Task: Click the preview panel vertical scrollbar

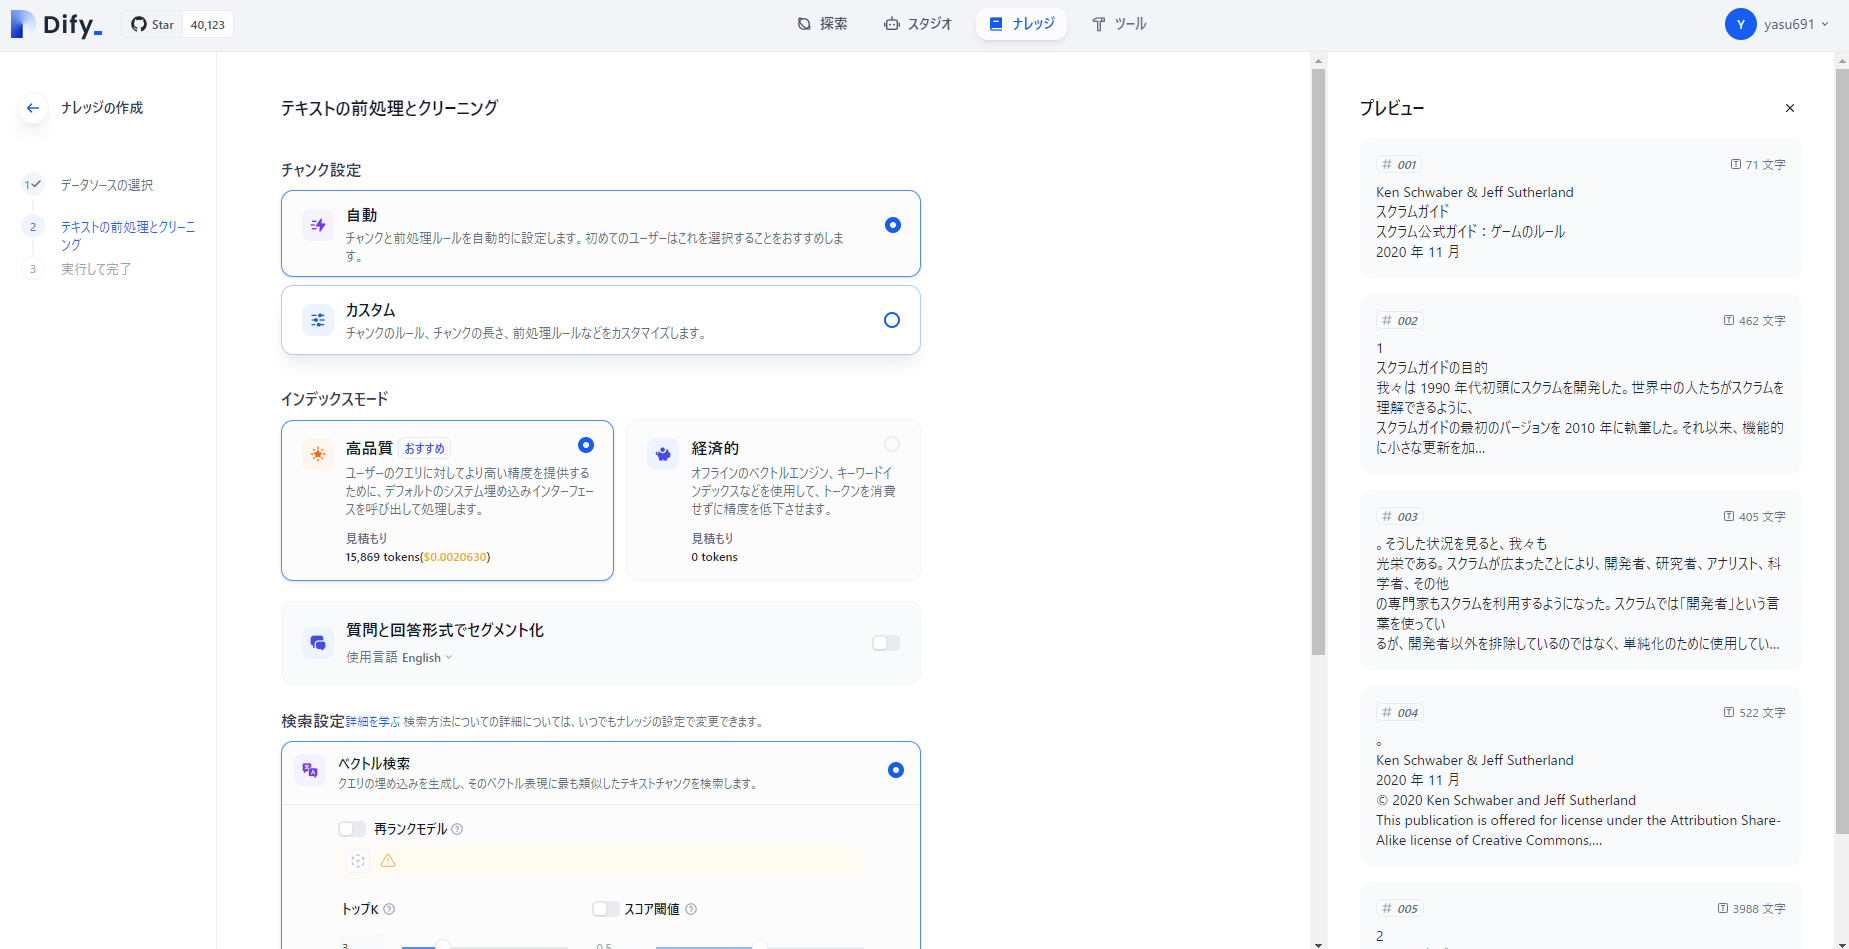Action: (x=1842, y=450)
